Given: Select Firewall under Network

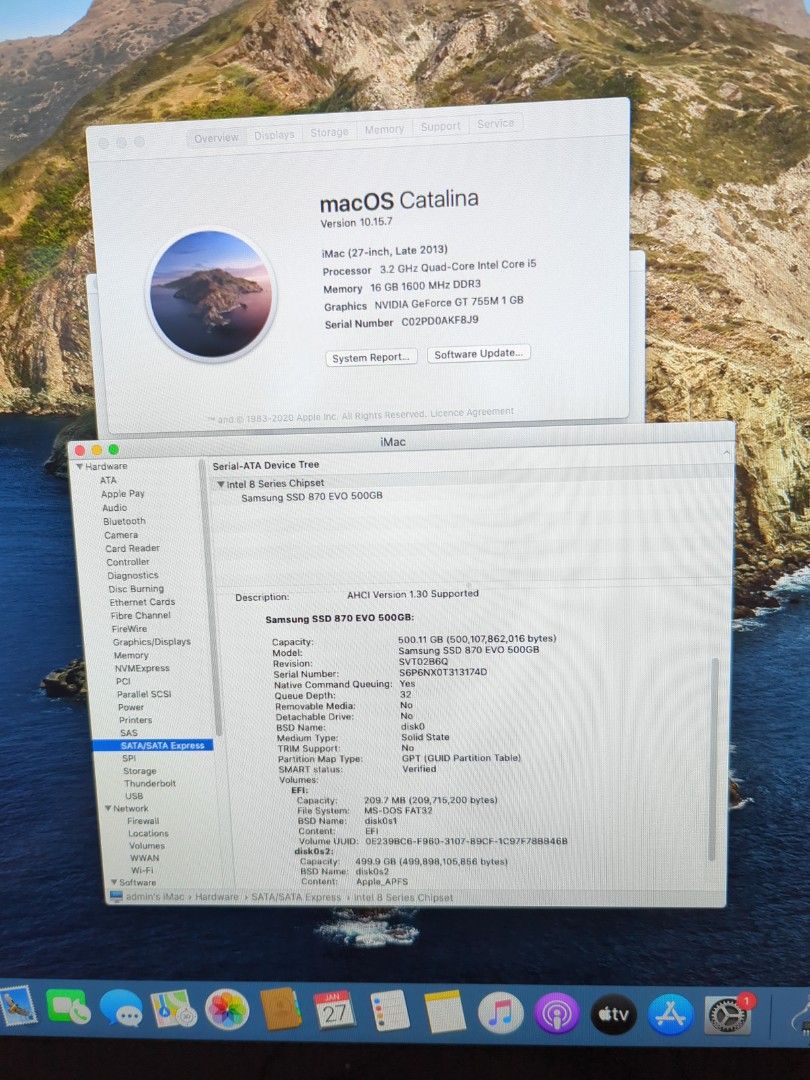Looking at the screenshot, I should [x=143, y=821].
